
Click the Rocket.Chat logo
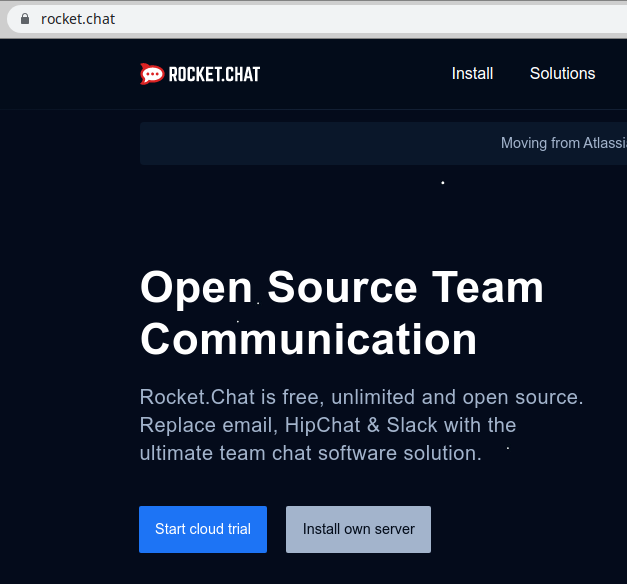[x=200, y=74]
